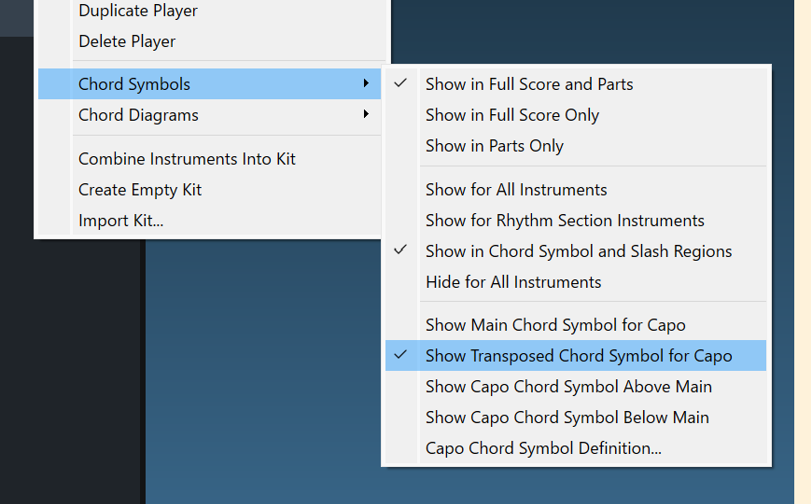The height and width of the screenshot is (504, 811).
Task: Click the Chord Symbols menu label
Action: [134, 84]
